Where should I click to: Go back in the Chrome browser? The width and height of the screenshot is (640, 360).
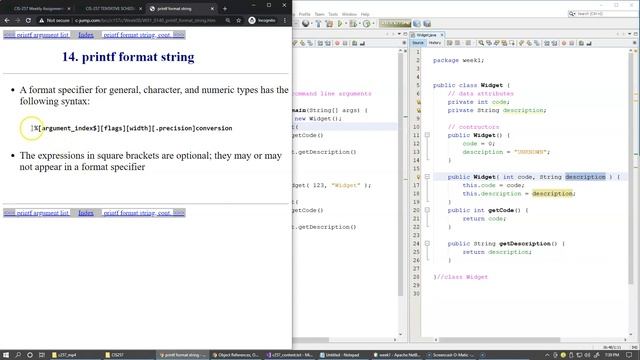click(x=7, y=20)
